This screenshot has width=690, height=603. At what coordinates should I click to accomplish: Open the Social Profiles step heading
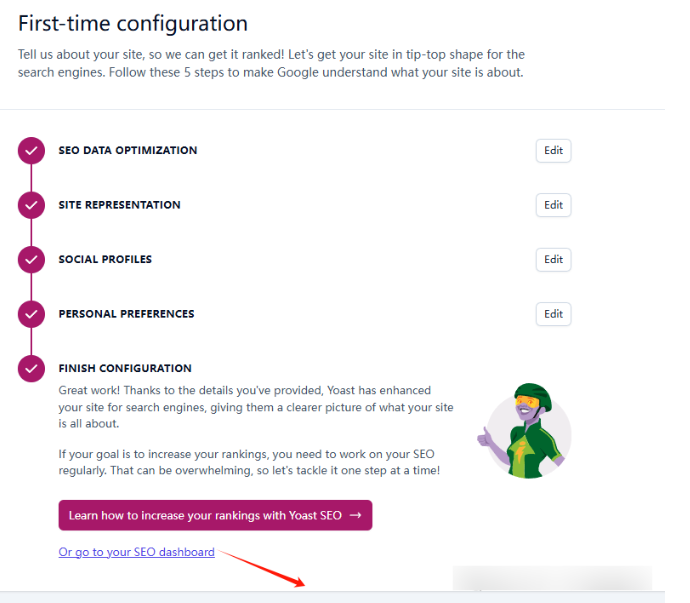(x=106, y=260)
